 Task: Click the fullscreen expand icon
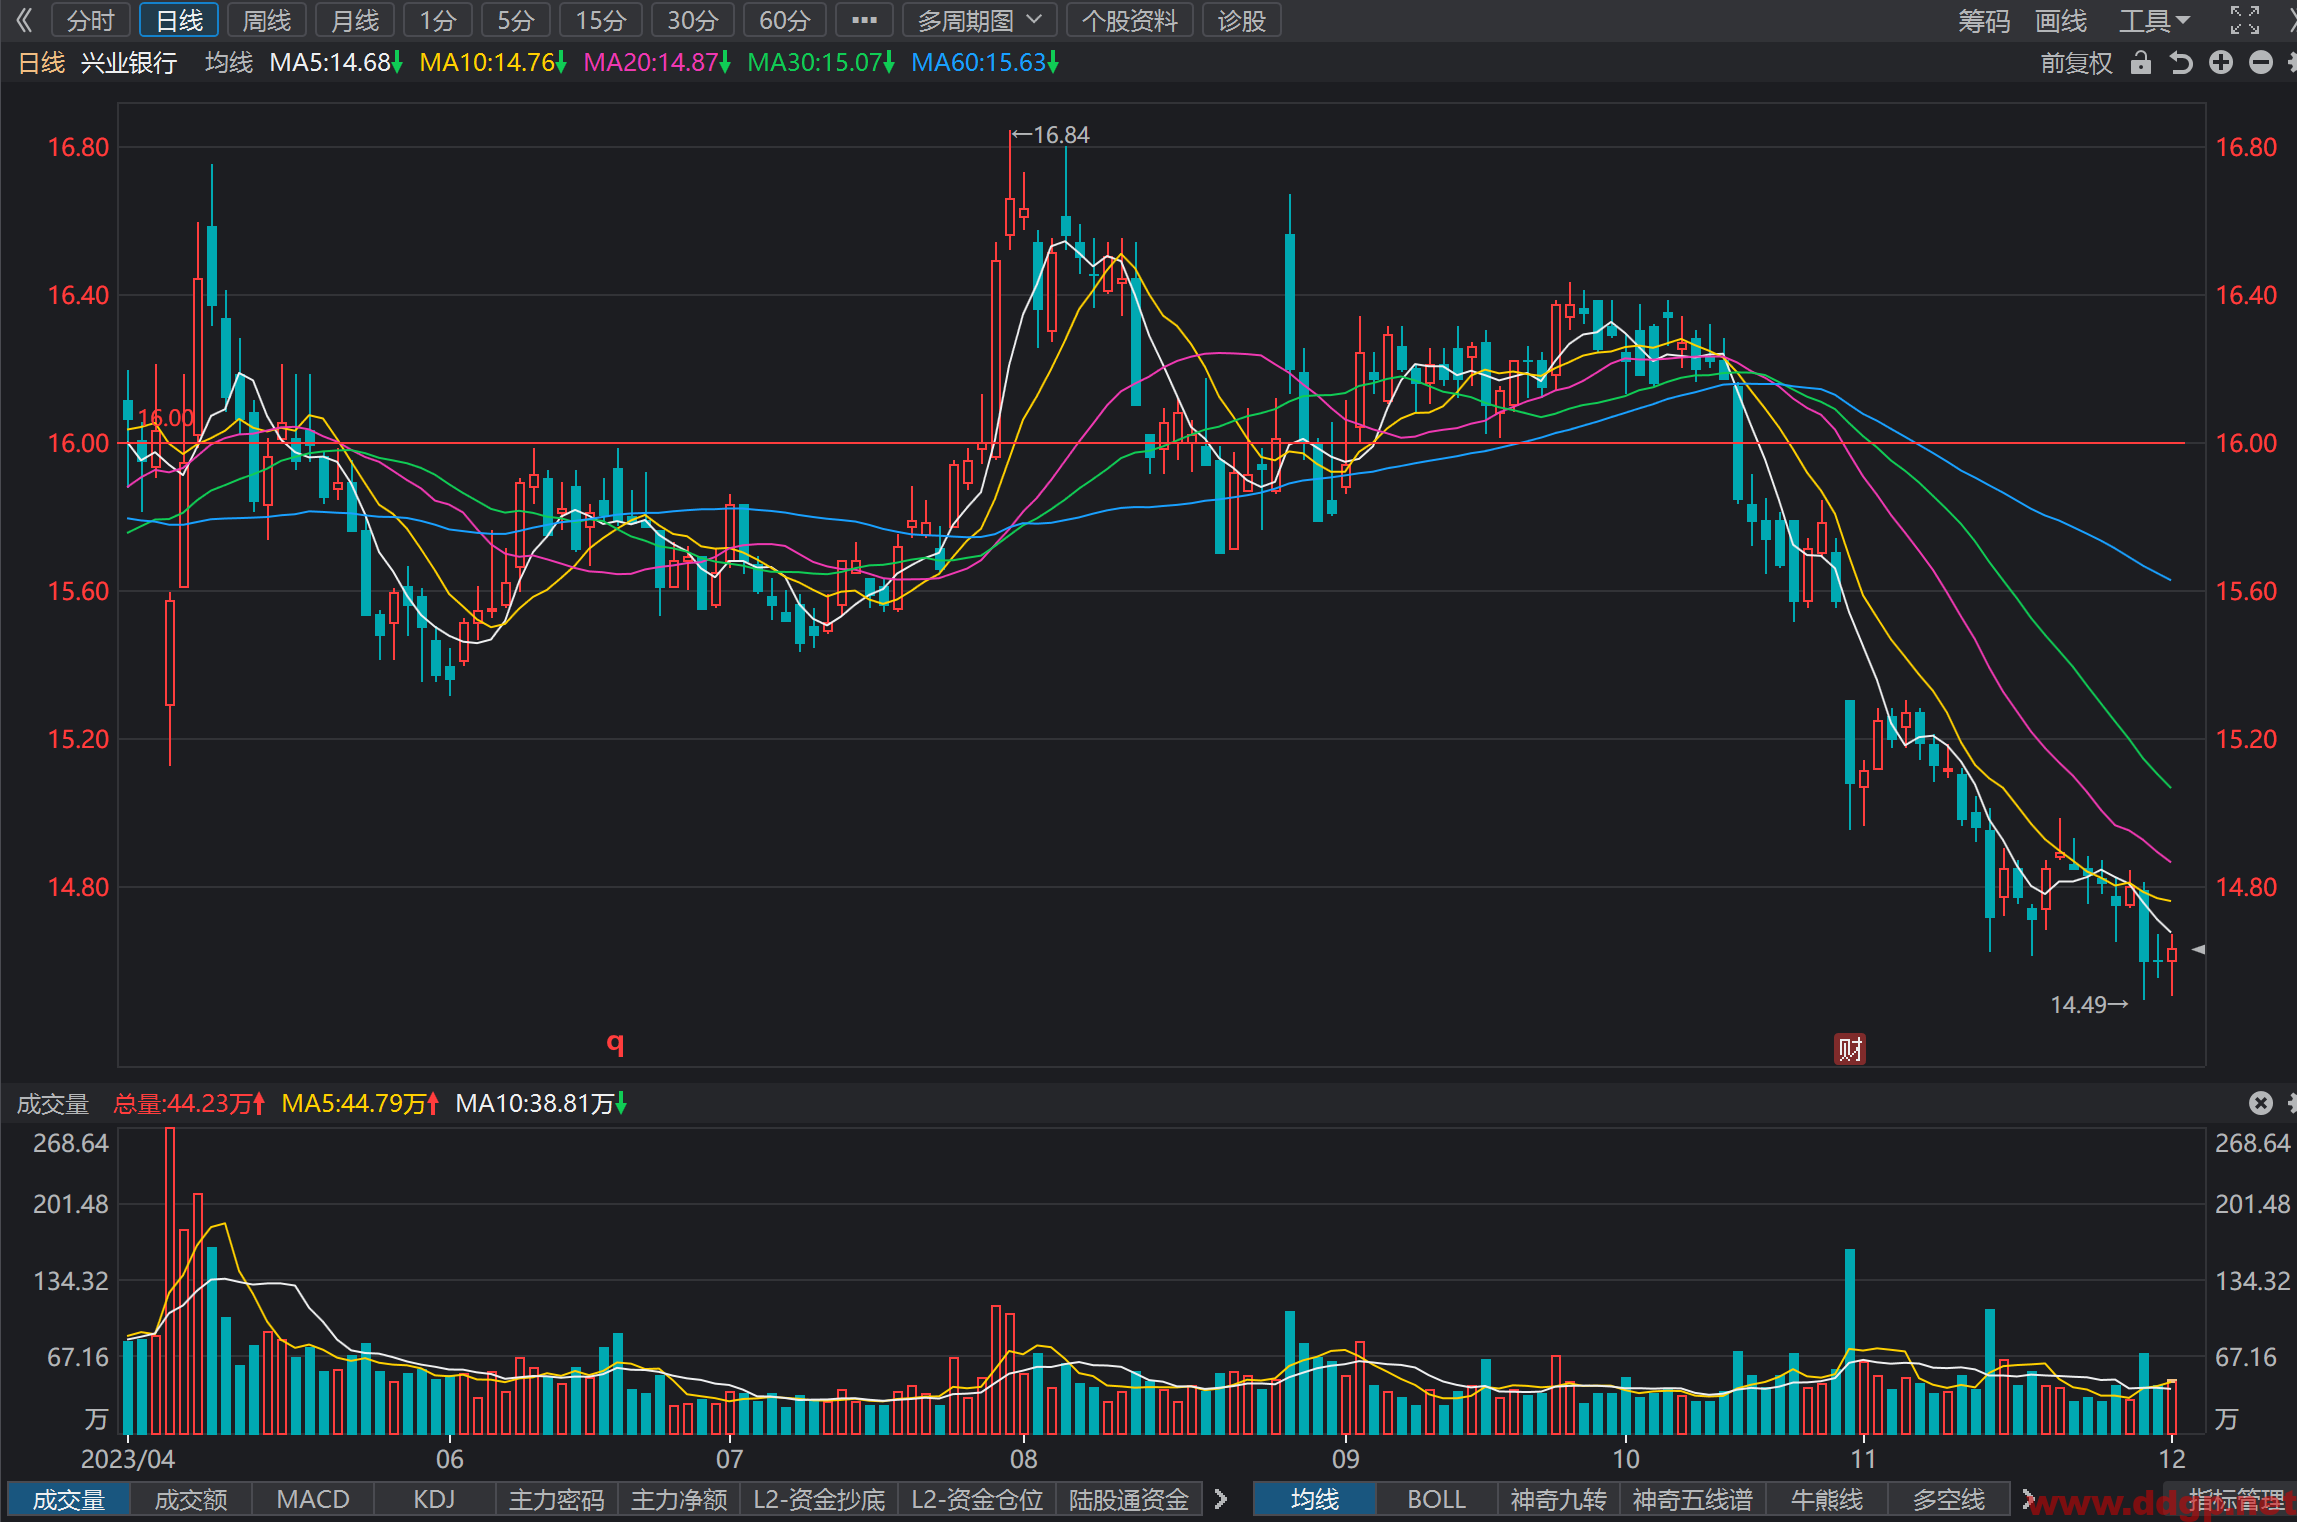click(x=2245, y=20)
